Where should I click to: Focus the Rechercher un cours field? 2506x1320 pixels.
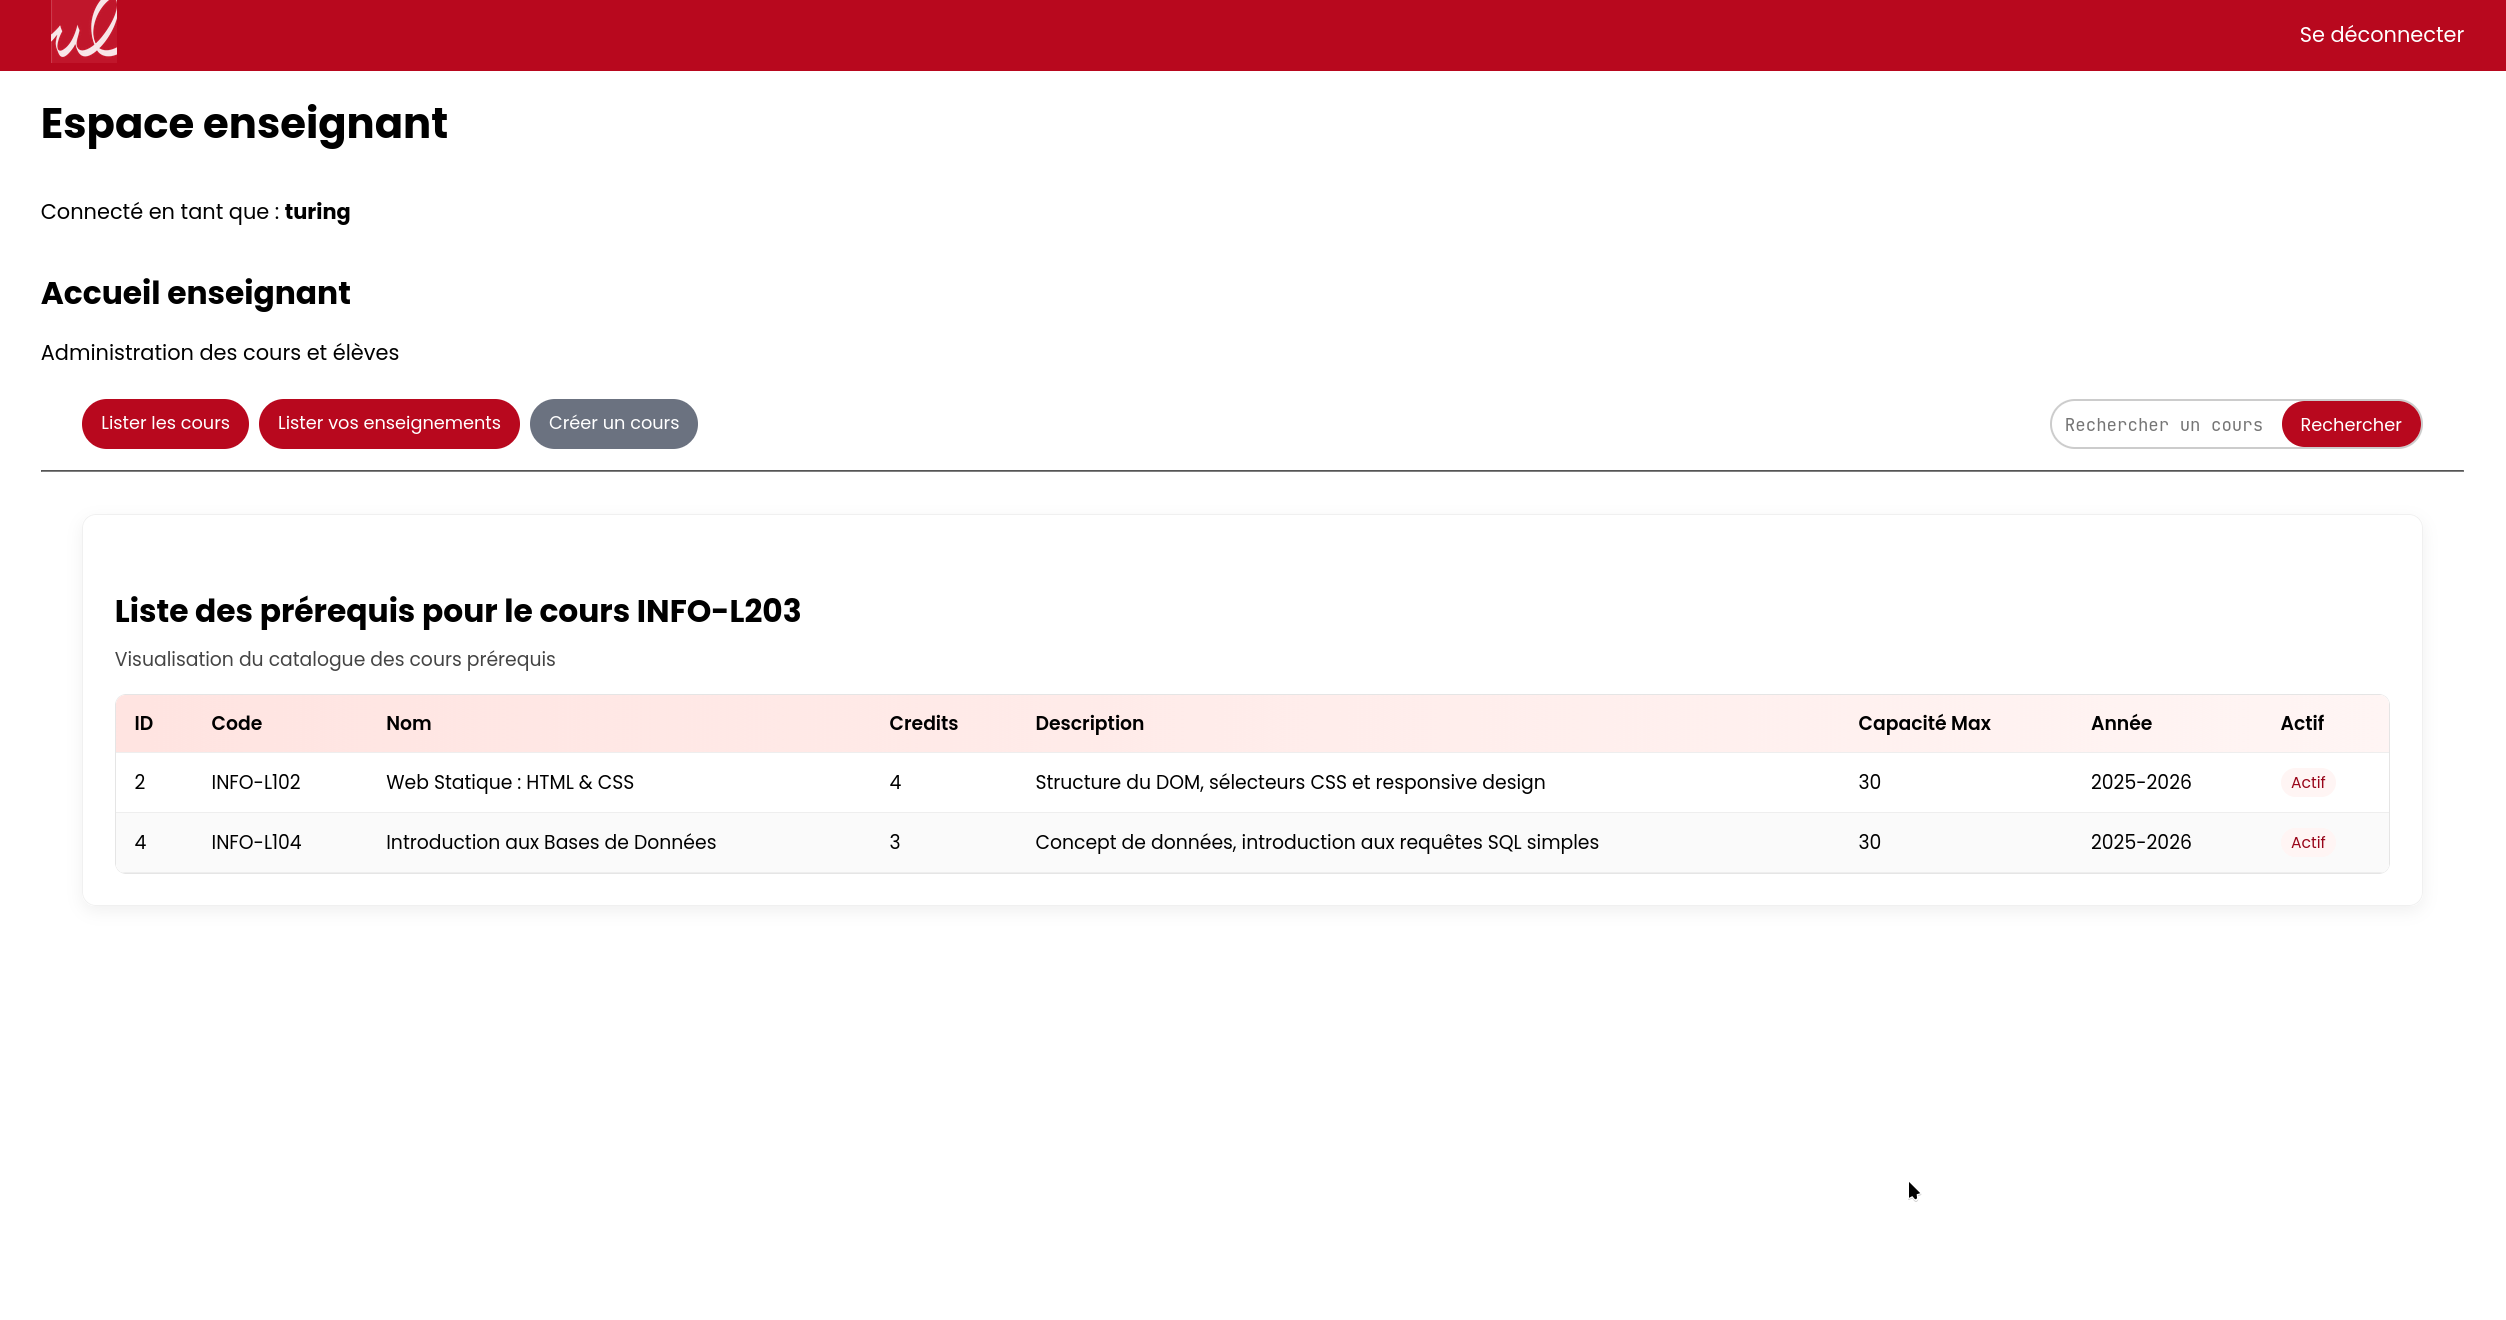[x=2164, y=425]
